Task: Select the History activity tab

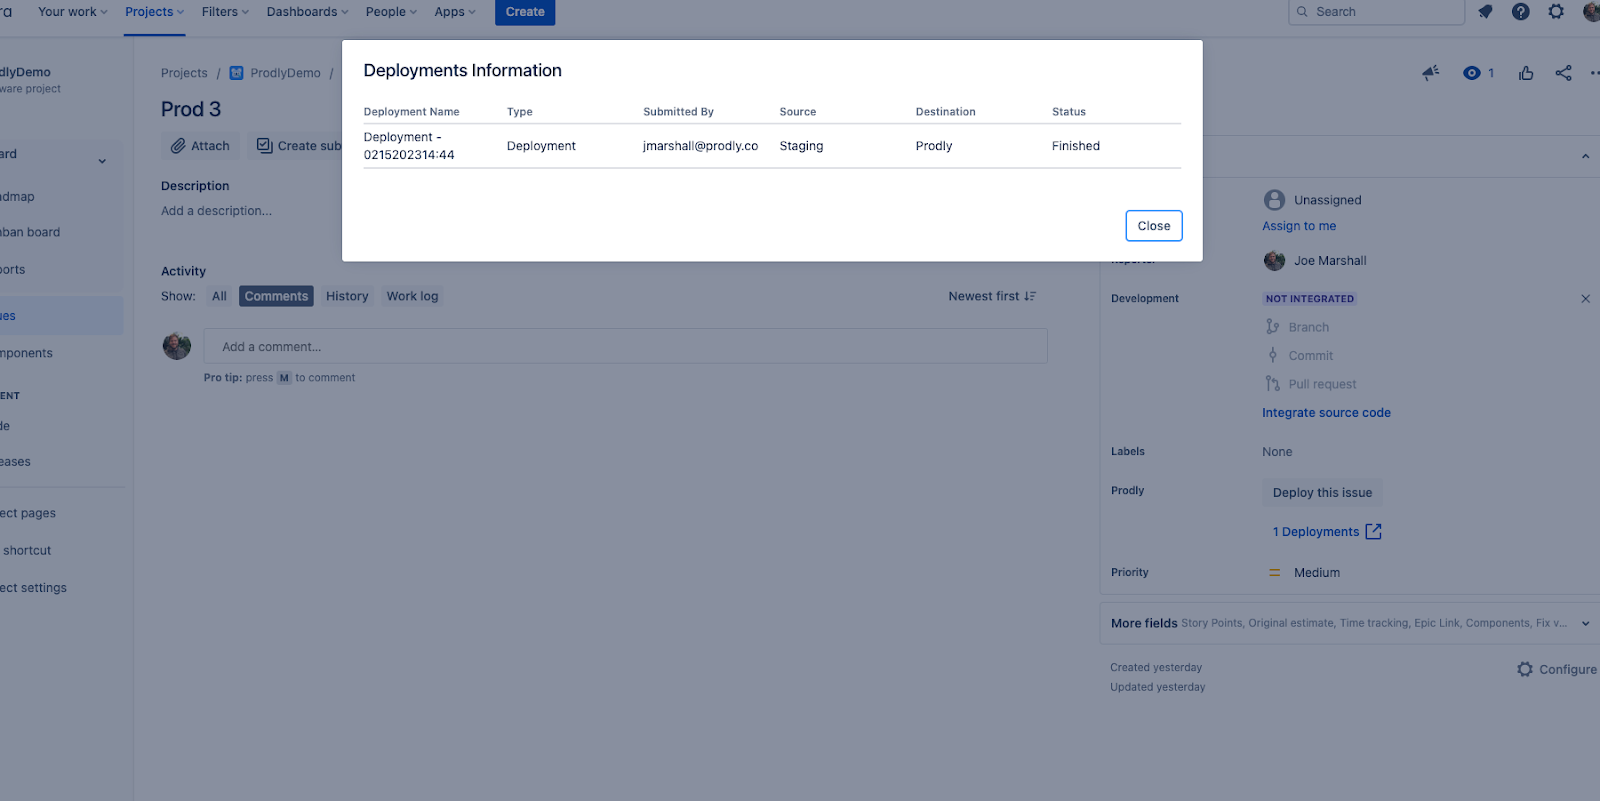Action: pos(347,296)
